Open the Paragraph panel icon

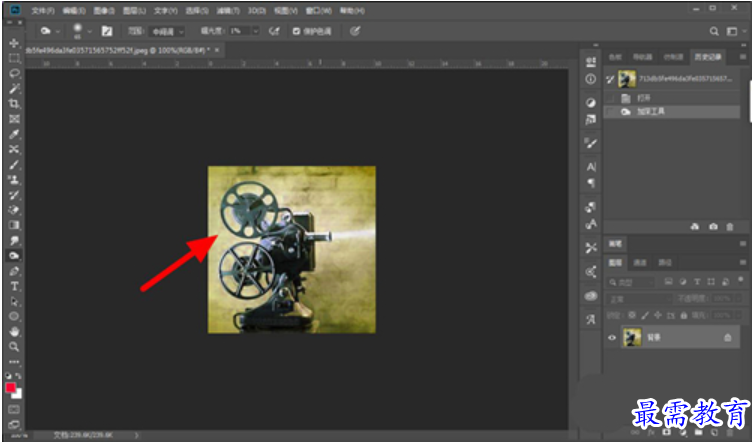[591, 183]
